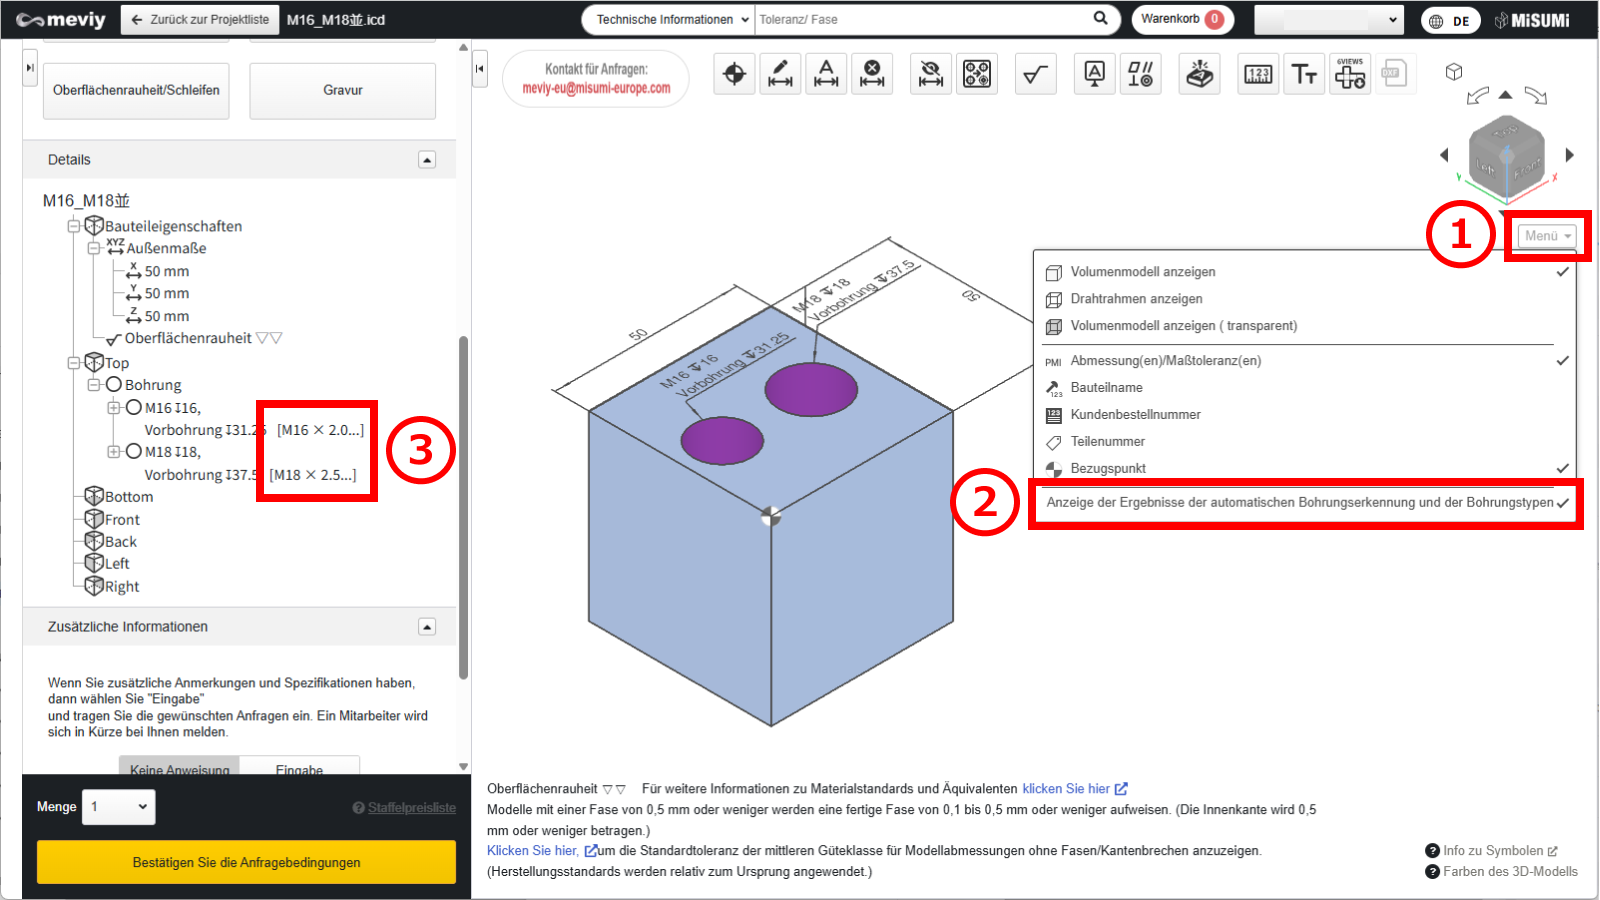Open the Menge quantity dropdown
1600x900 pixels.
[119, 807]
